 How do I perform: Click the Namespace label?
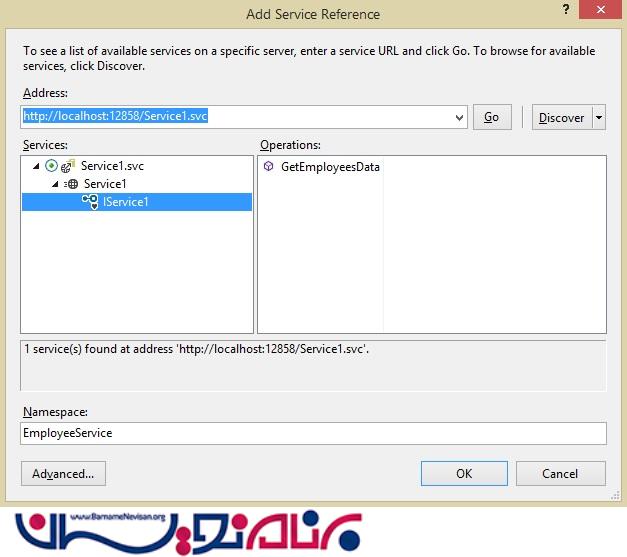(x=55, y=412)
